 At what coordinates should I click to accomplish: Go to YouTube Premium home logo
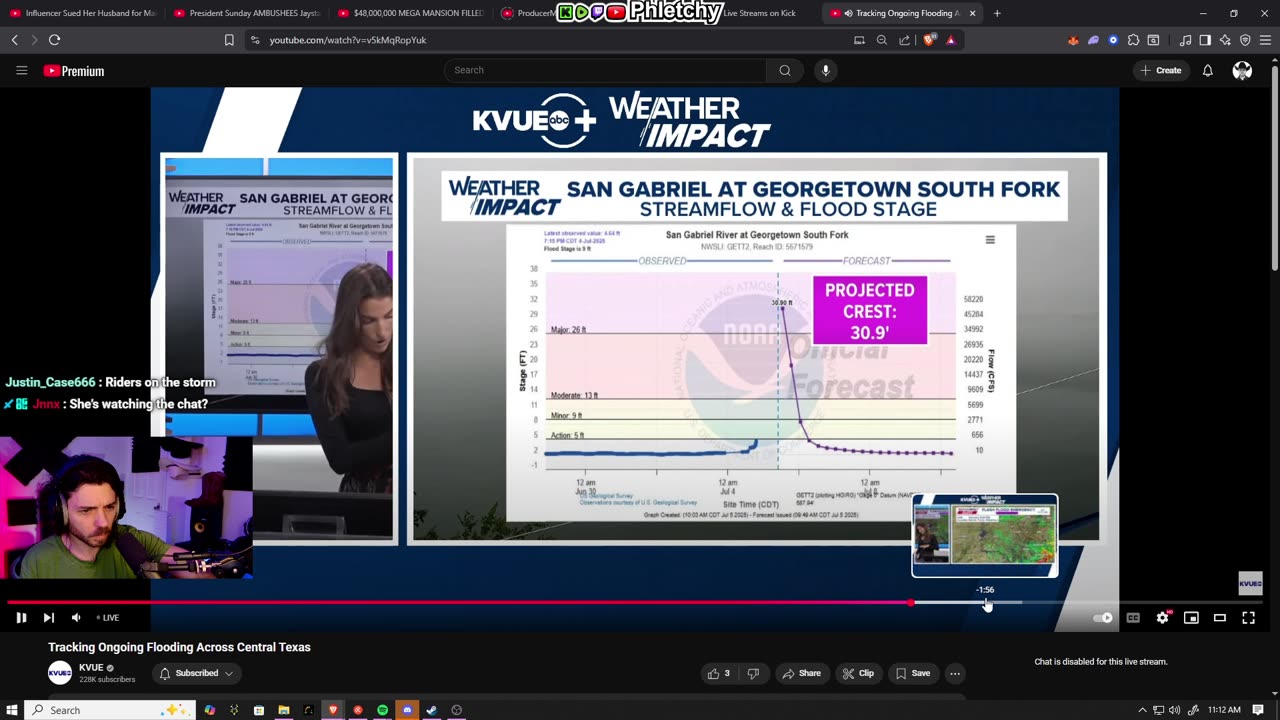pyautogui.click(x=73, y=71)
